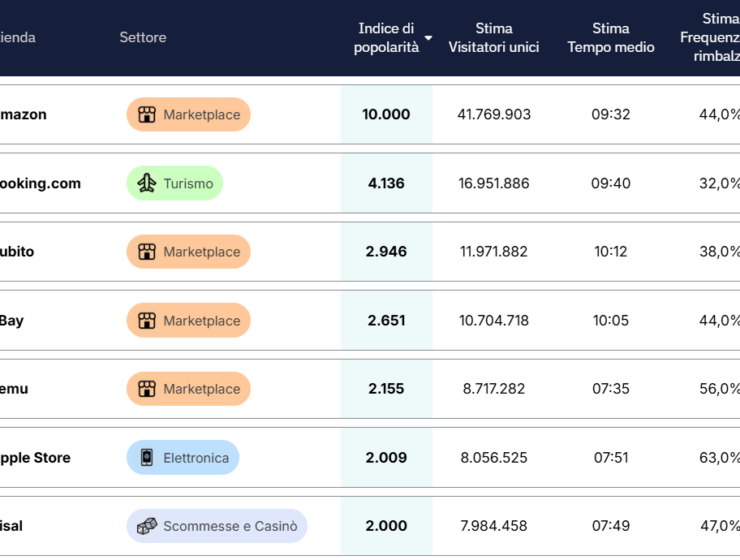Click average time value 10:05
The image size is (740, 560).
click(611, 321)
